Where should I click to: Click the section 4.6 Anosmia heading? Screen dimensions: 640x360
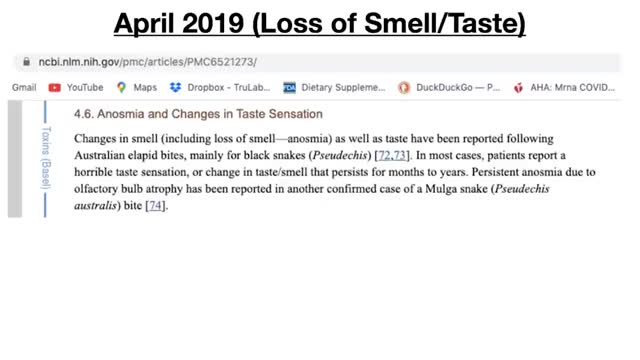(198, 114)
